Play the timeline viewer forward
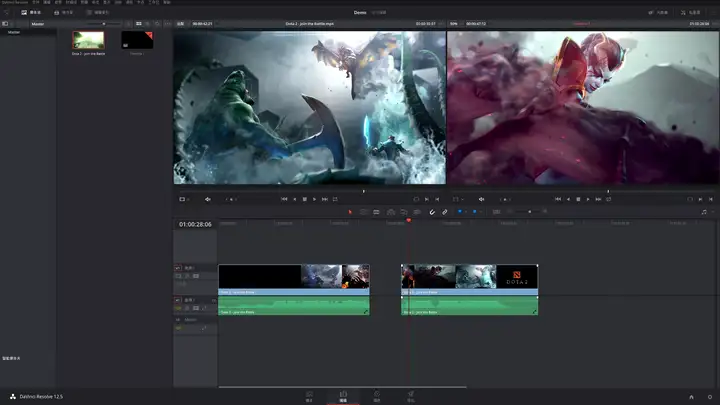 588,199
